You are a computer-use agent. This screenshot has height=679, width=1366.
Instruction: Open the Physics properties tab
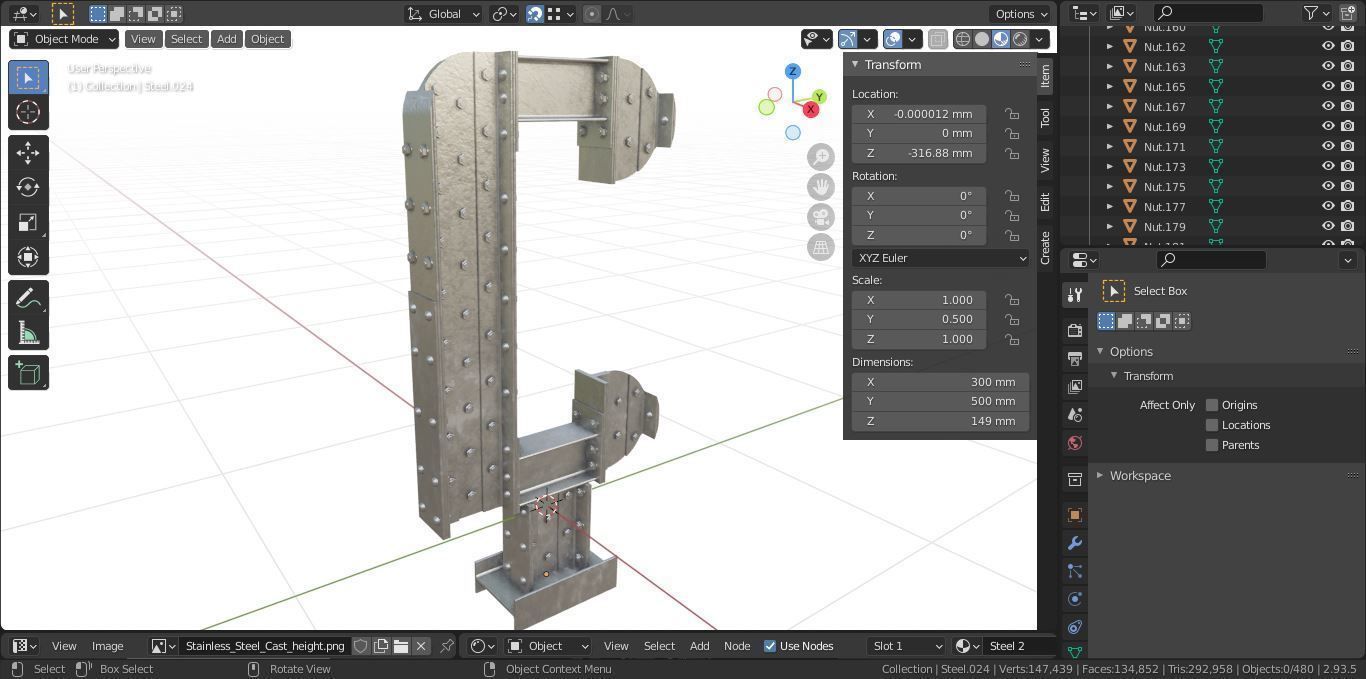1075,599
